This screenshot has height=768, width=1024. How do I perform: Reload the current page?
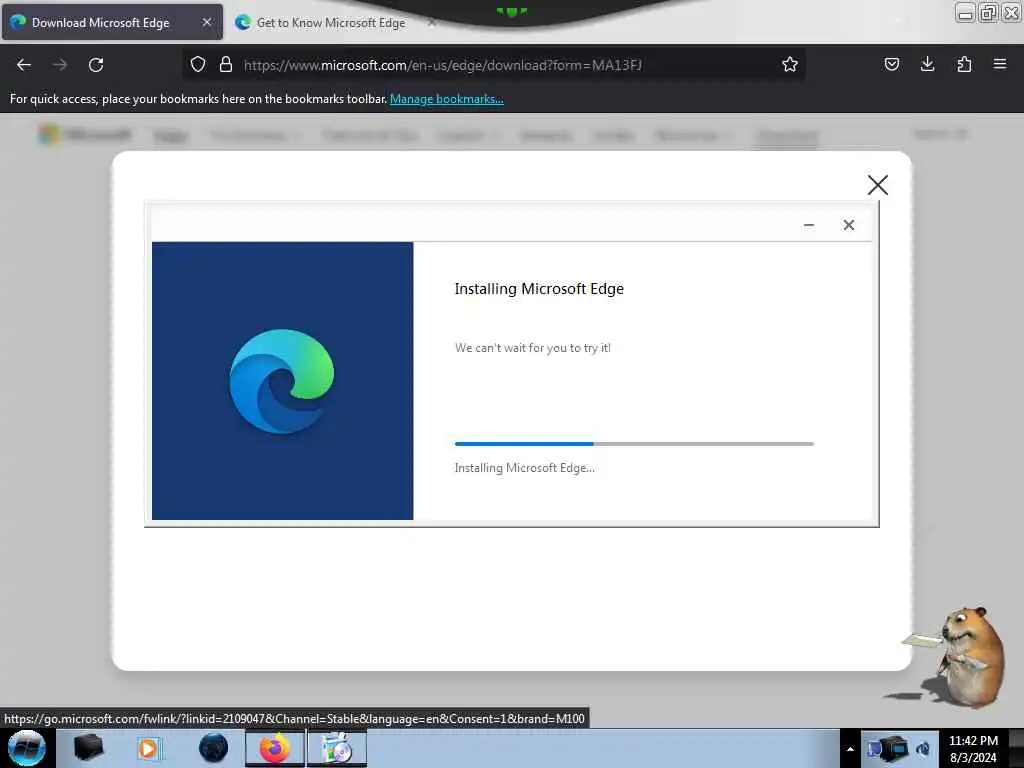(96, 65)
